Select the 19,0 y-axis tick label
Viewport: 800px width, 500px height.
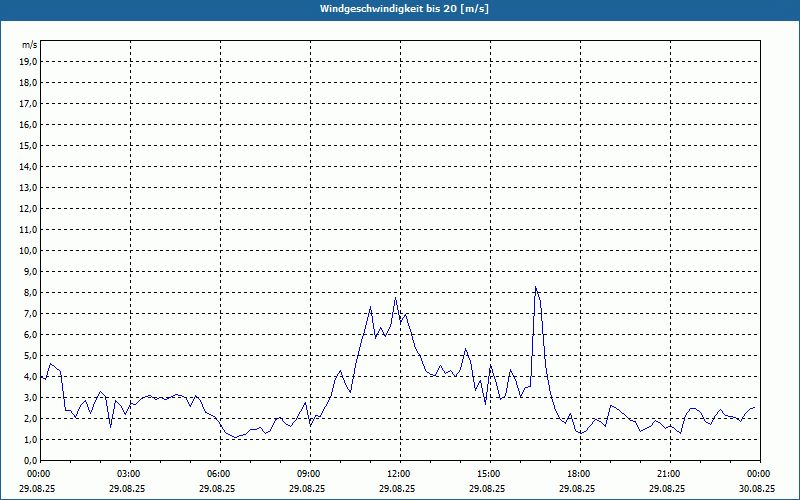coord(28,61)
